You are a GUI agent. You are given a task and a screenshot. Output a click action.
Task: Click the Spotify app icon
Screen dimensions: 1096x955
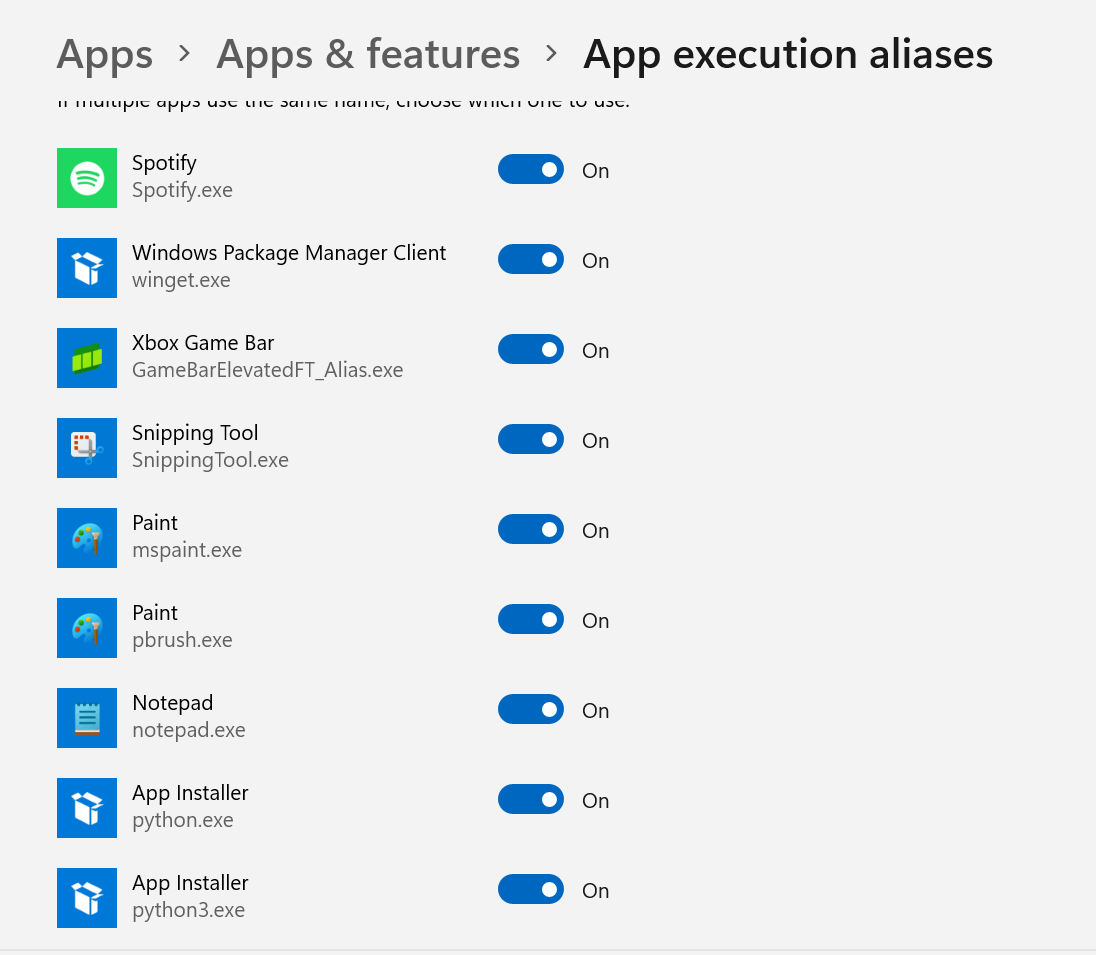(87, 178)
